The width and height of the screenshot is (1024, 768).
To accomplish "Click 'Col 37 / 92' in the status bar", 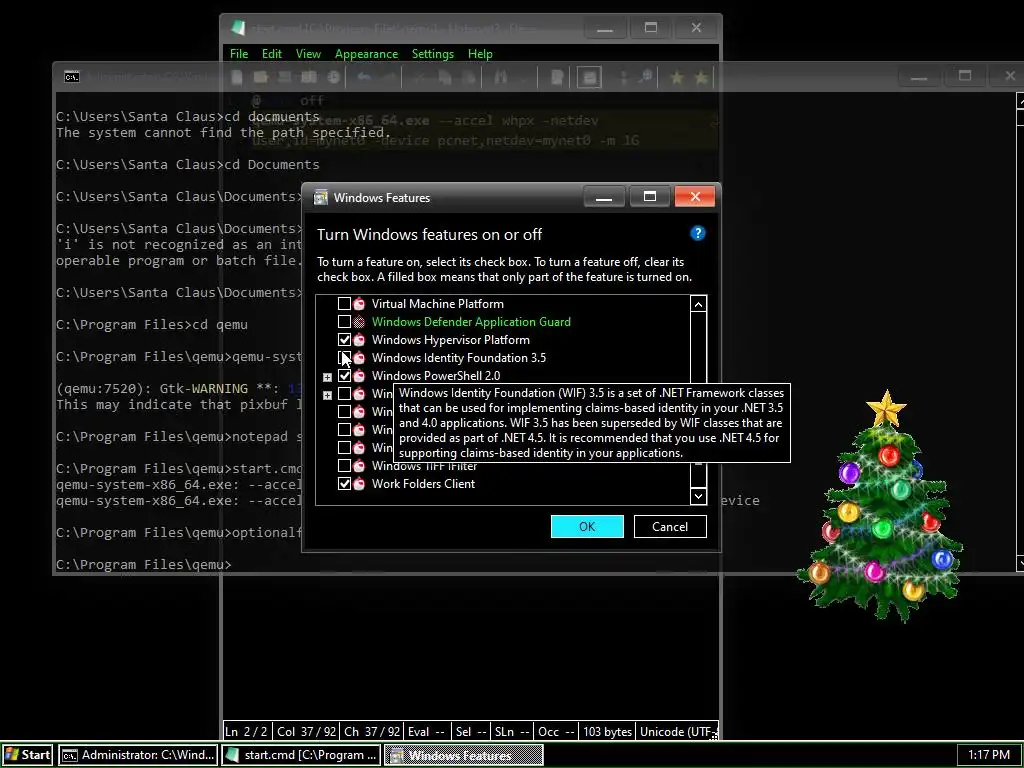I will click(x=306, y=731).
